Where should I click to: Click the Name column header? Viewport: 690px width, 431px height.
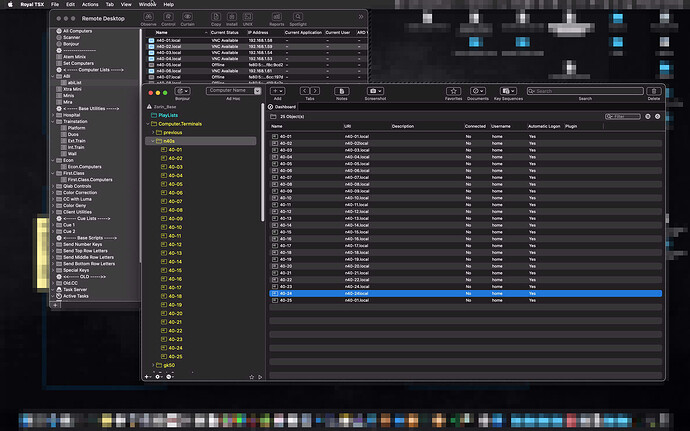tap(278, 127)
